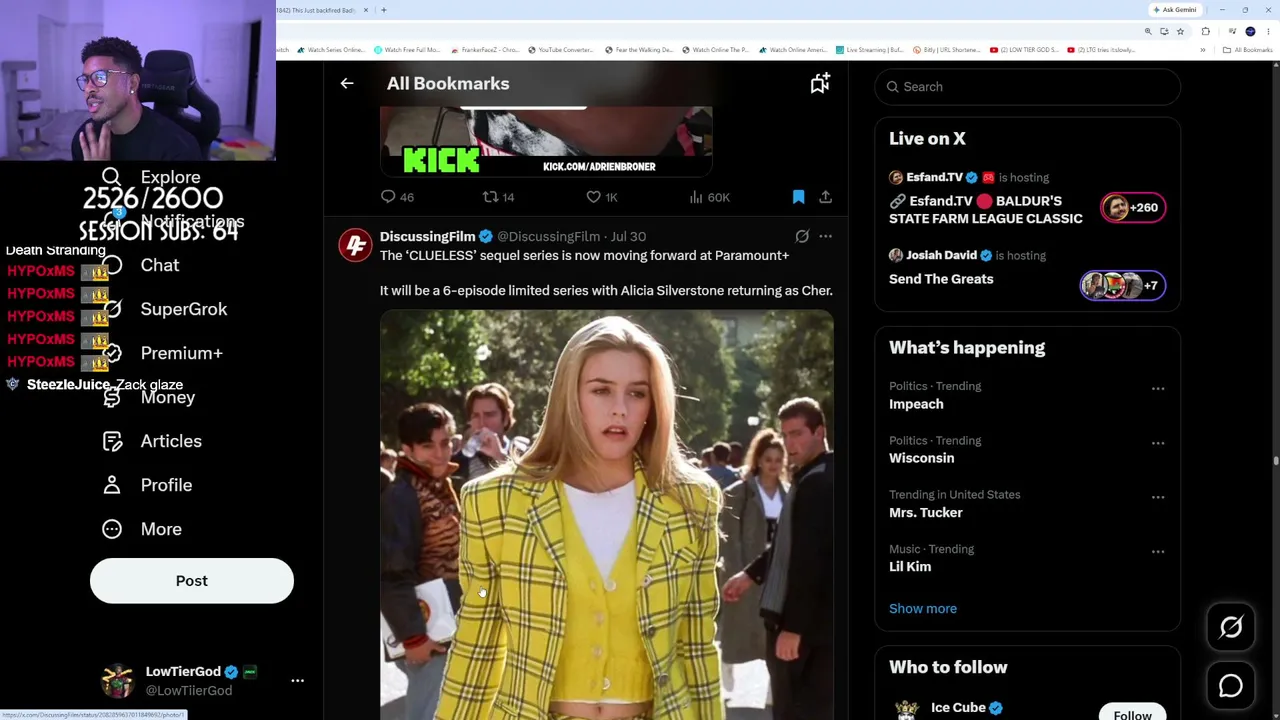
Task: Open more options on DiscussingFilm post
Action: pyautogui.click(x=825, y=237)
